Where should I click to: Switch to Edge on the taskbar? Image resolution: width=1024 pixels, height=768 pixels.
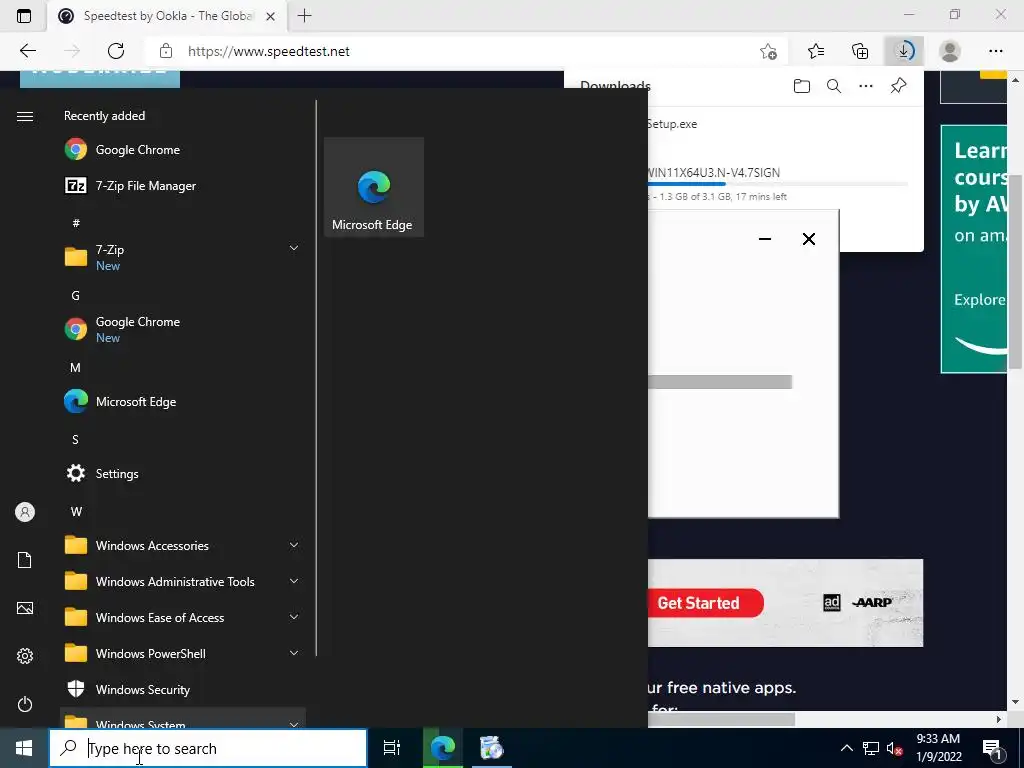point(443,748)
